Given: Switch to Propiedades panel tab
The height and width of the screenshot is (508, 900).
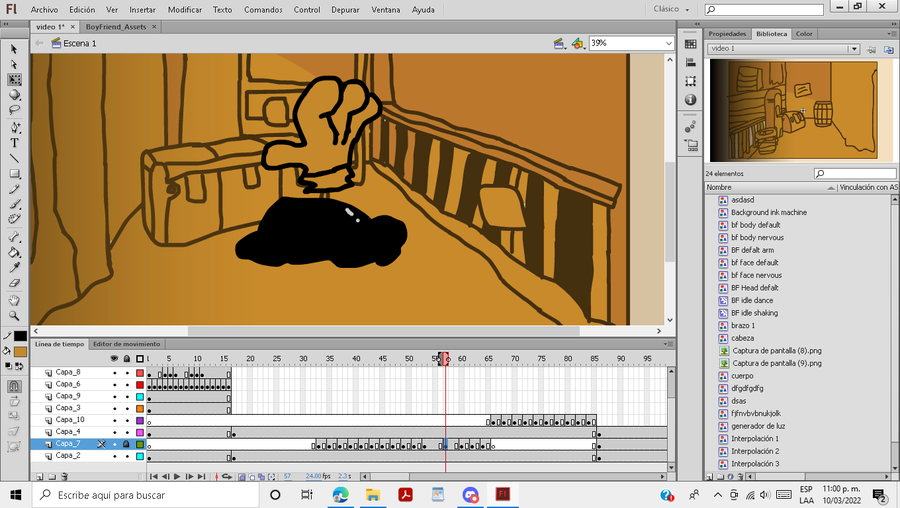Looking at the screenshot, I should 727,34.
